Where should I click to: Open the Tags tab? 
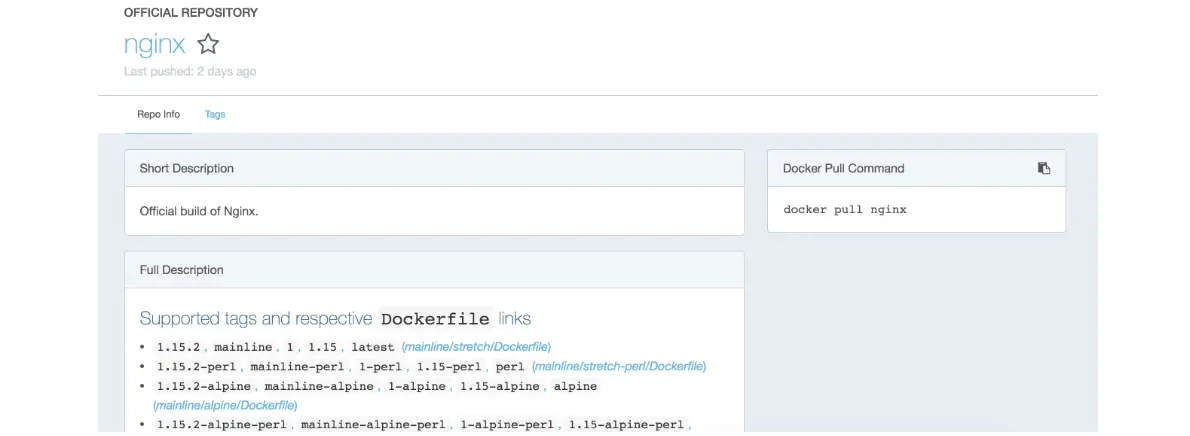point(215,115)
